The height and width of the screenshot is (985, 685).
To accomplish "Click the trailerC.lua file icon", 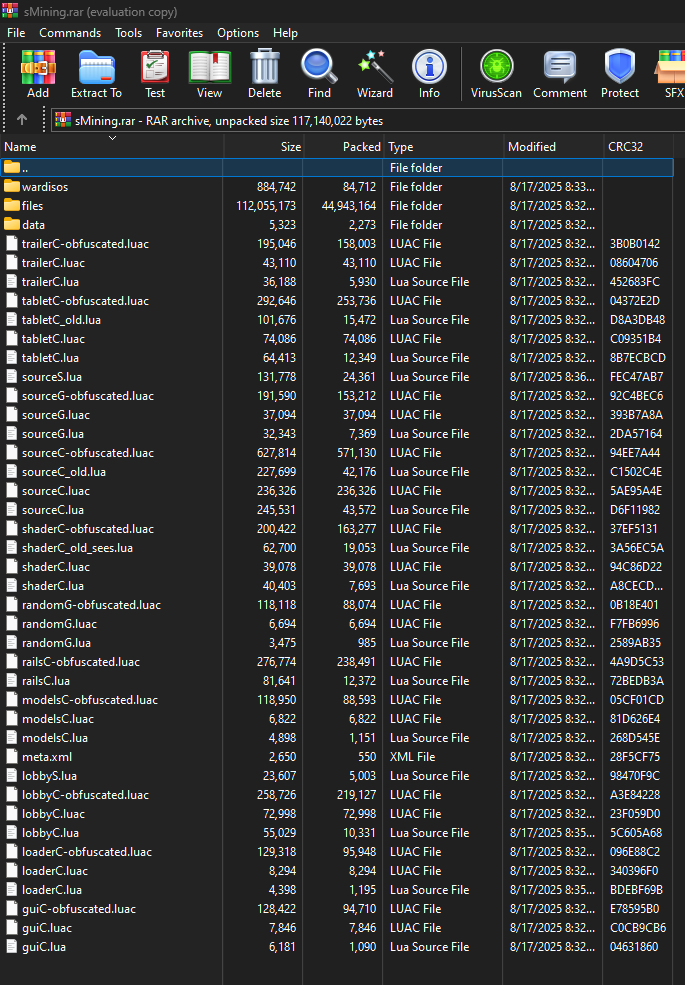I will pyautogui.click(x=11, y=281).
